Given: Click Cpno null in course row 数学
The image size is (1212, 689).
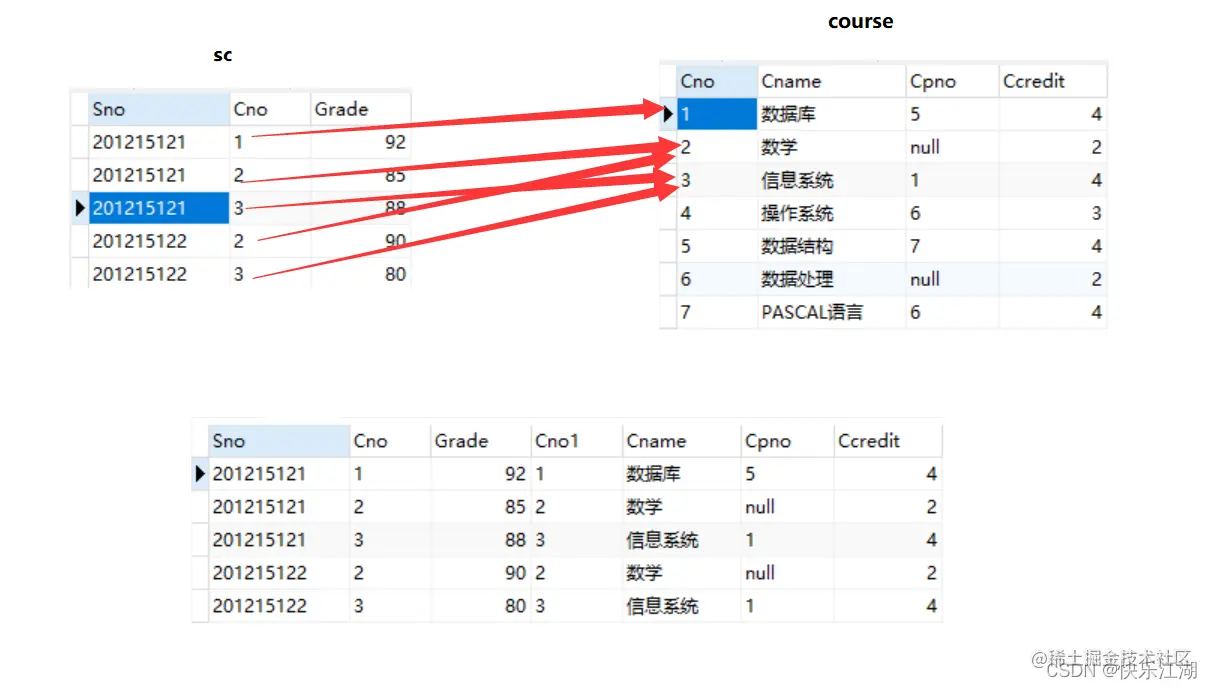Looking at the screenshot, I should coord(925,147).
